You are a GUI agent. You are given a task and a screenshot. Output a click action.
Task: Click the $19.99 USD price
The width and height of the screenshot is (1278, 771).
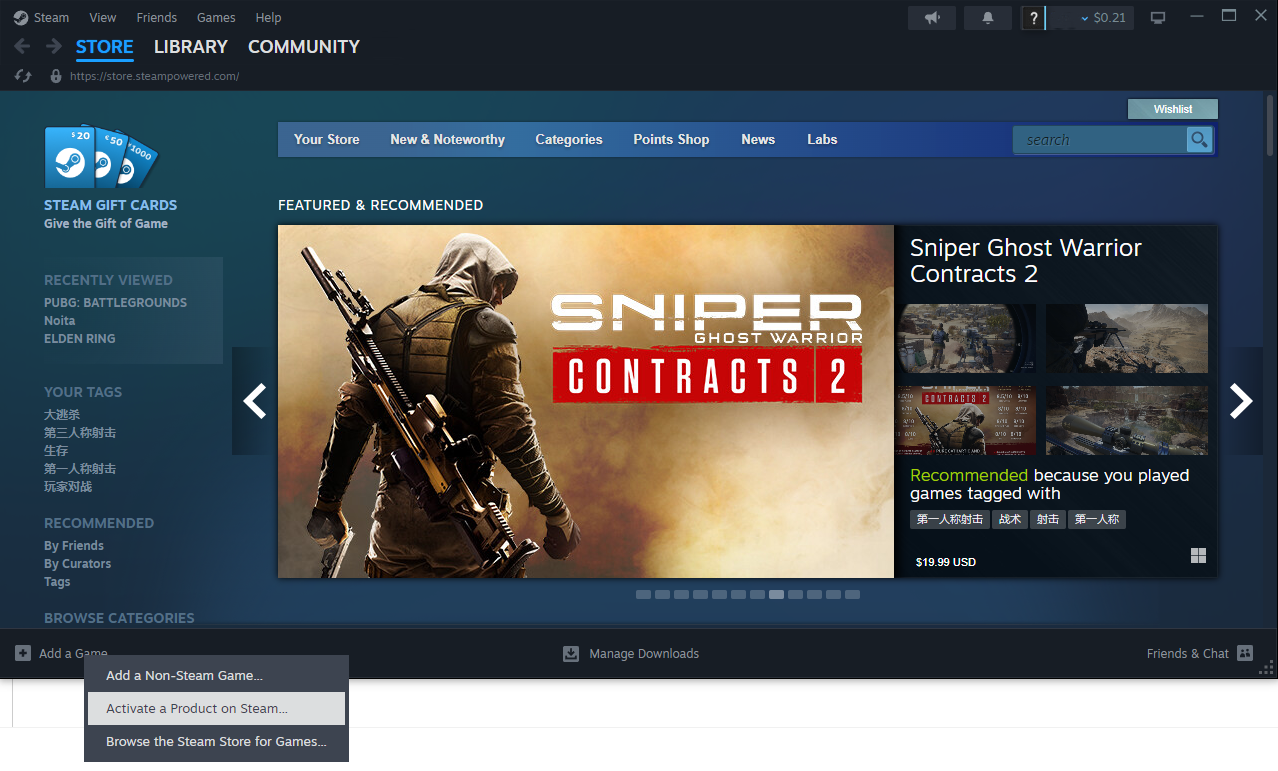(946, 562)
